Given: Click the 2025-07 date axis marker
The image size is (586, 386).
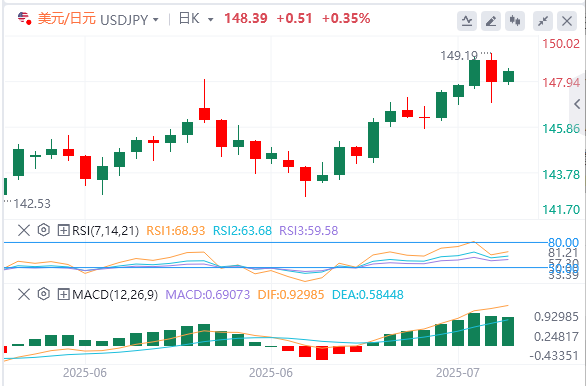Looking at the screenshot, I should (458, 373).
